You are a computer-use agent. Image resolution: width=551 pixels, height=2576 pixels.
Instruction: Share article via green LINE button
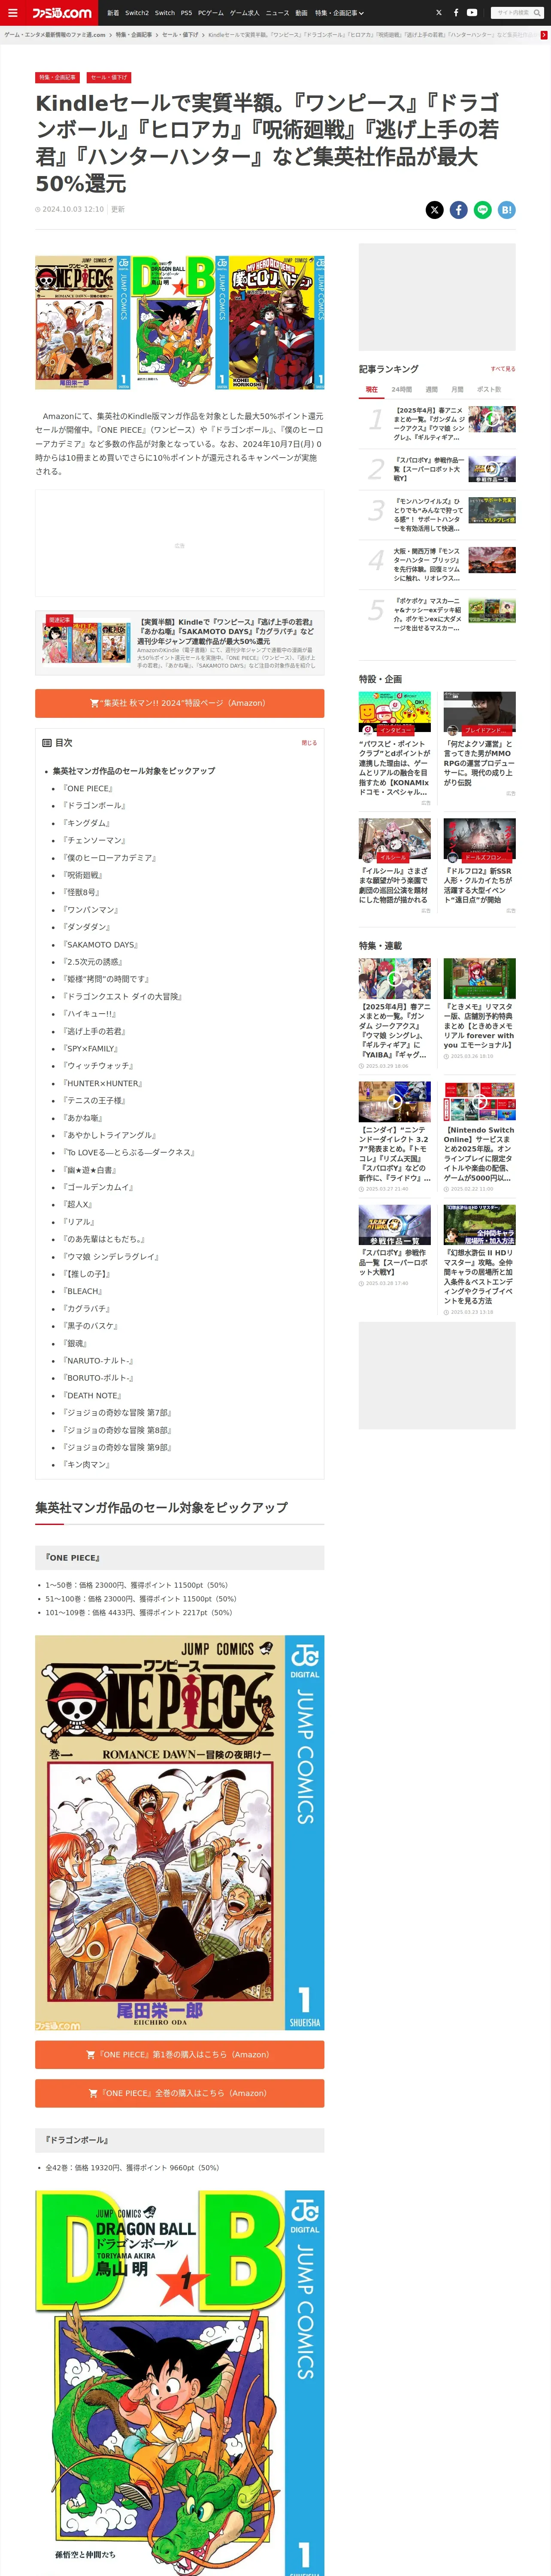pos(483,209)
